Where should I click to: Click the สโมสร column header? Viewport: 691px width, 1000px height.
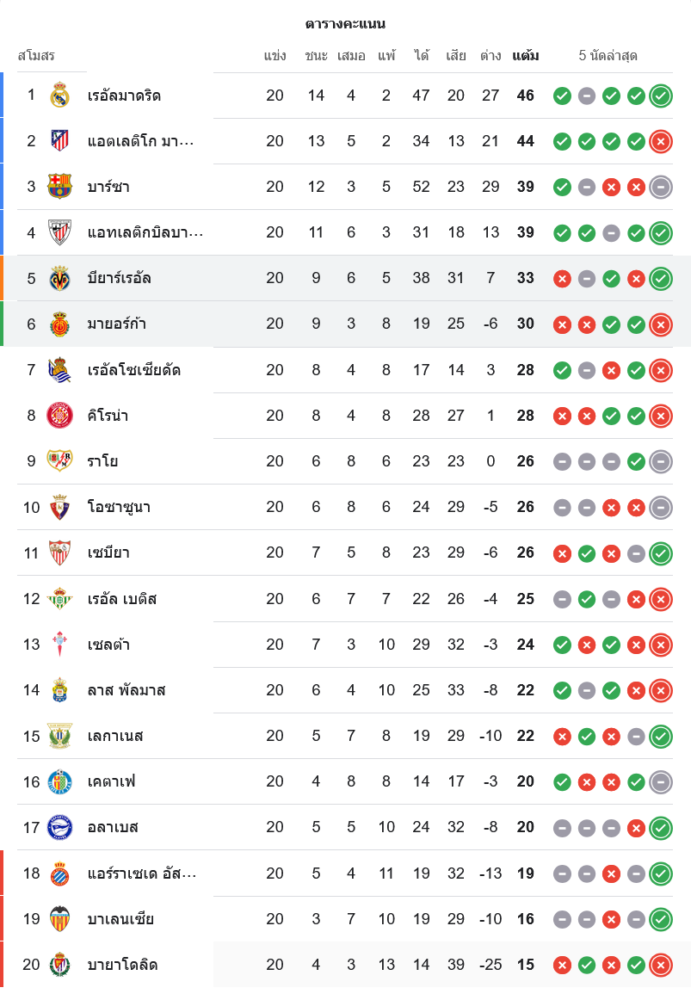tap(36, 56)
